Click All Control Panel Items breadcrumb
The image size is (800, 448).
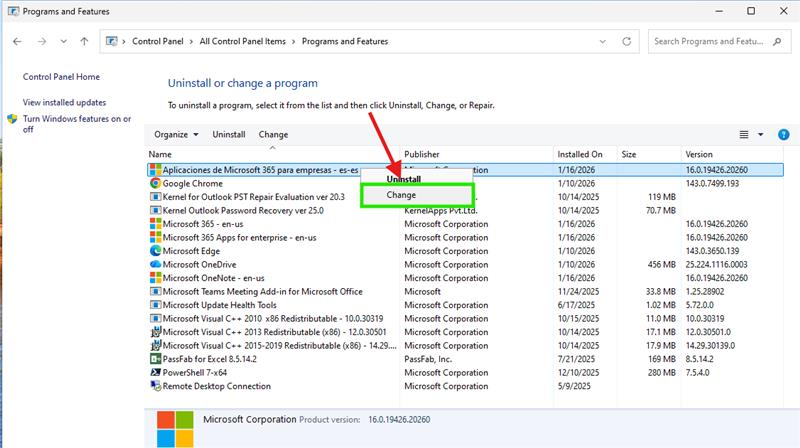[242, 41]
